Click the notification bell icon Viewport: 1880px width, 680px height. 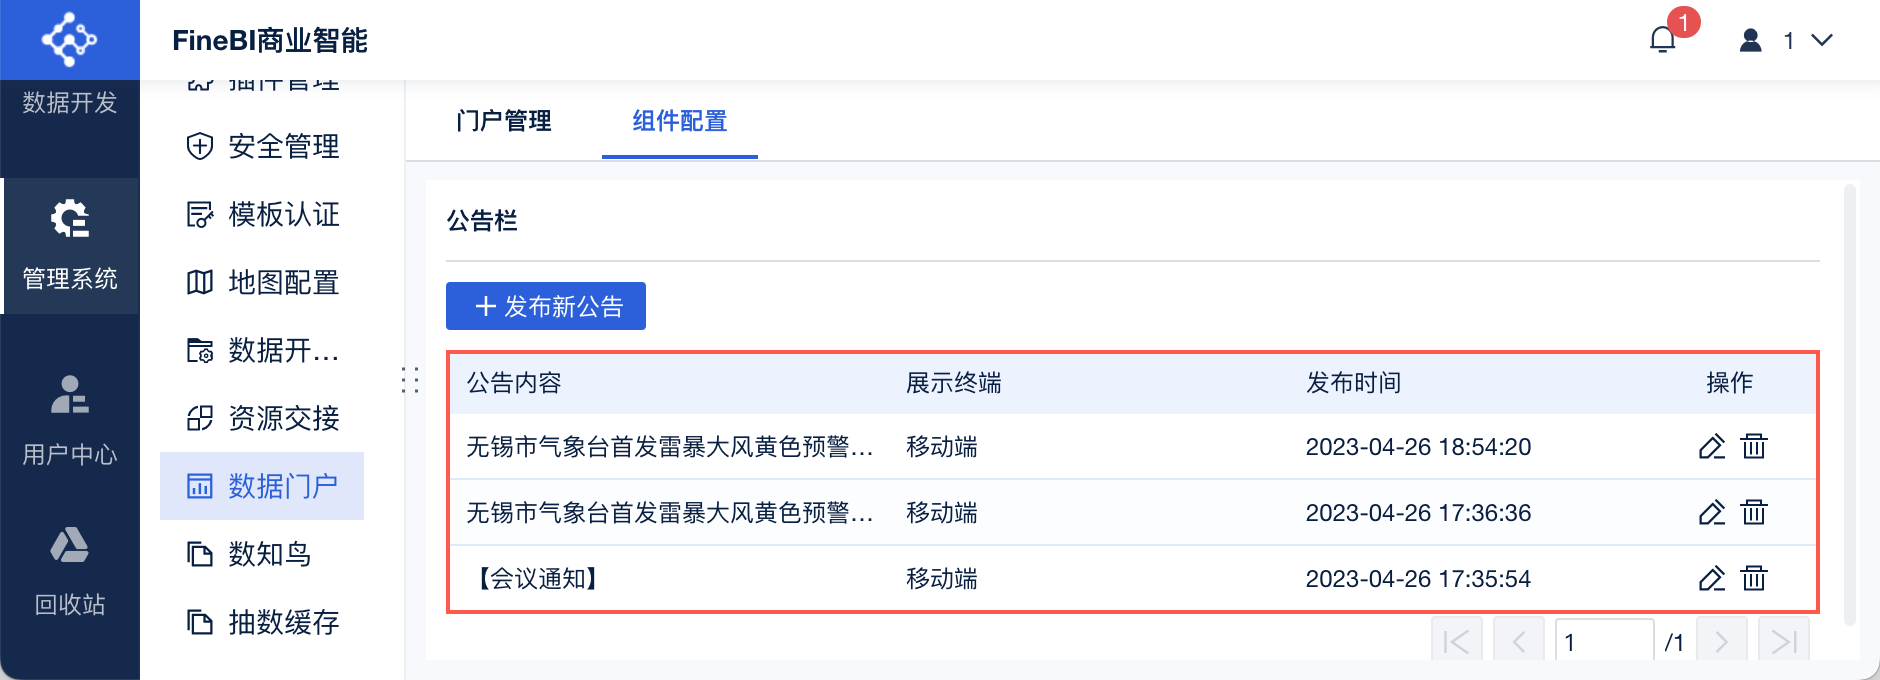tap(1662, 40)
